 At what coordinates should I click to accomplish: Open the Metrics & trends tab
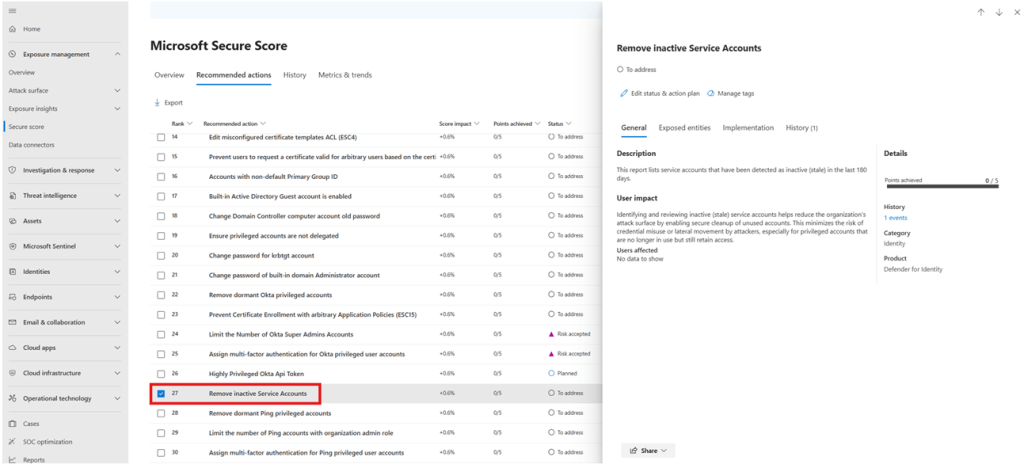coord(344,75)
